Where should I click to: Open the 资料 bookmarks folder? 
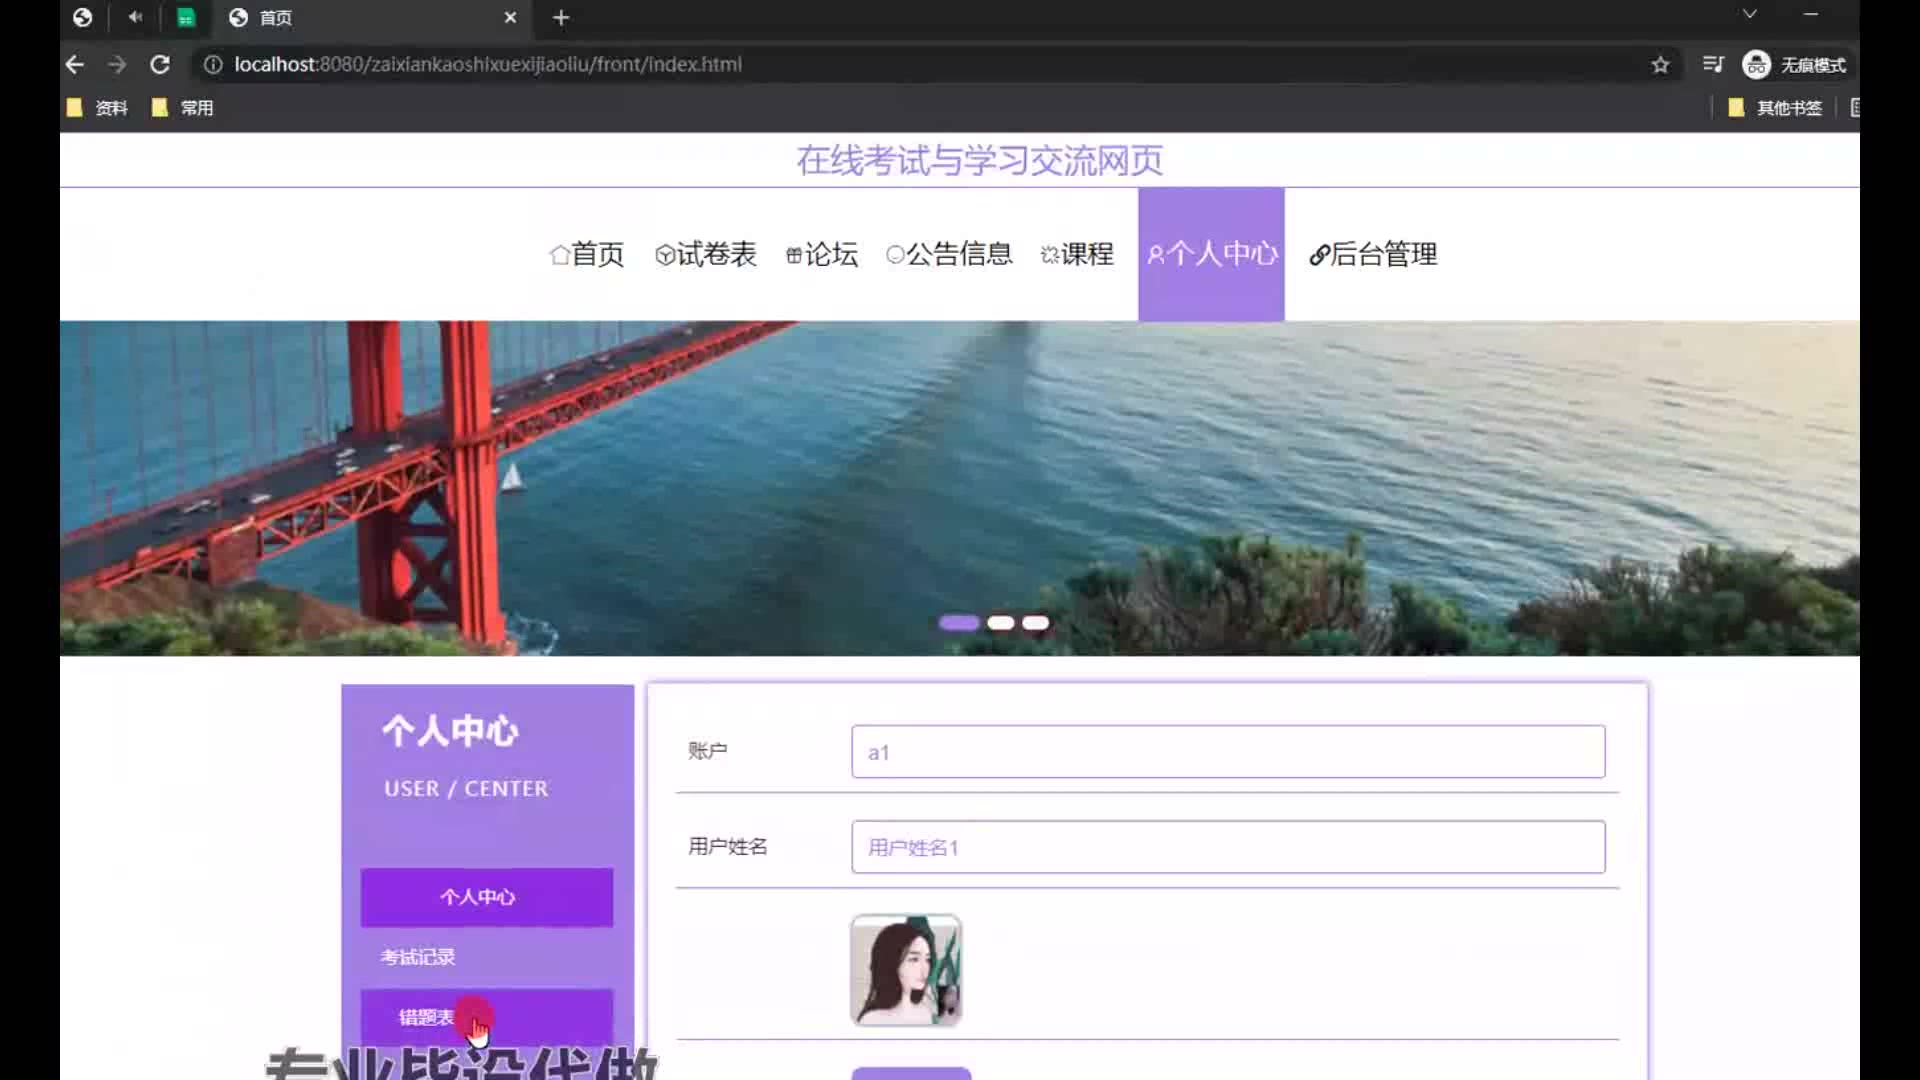[x=98, y=108]
